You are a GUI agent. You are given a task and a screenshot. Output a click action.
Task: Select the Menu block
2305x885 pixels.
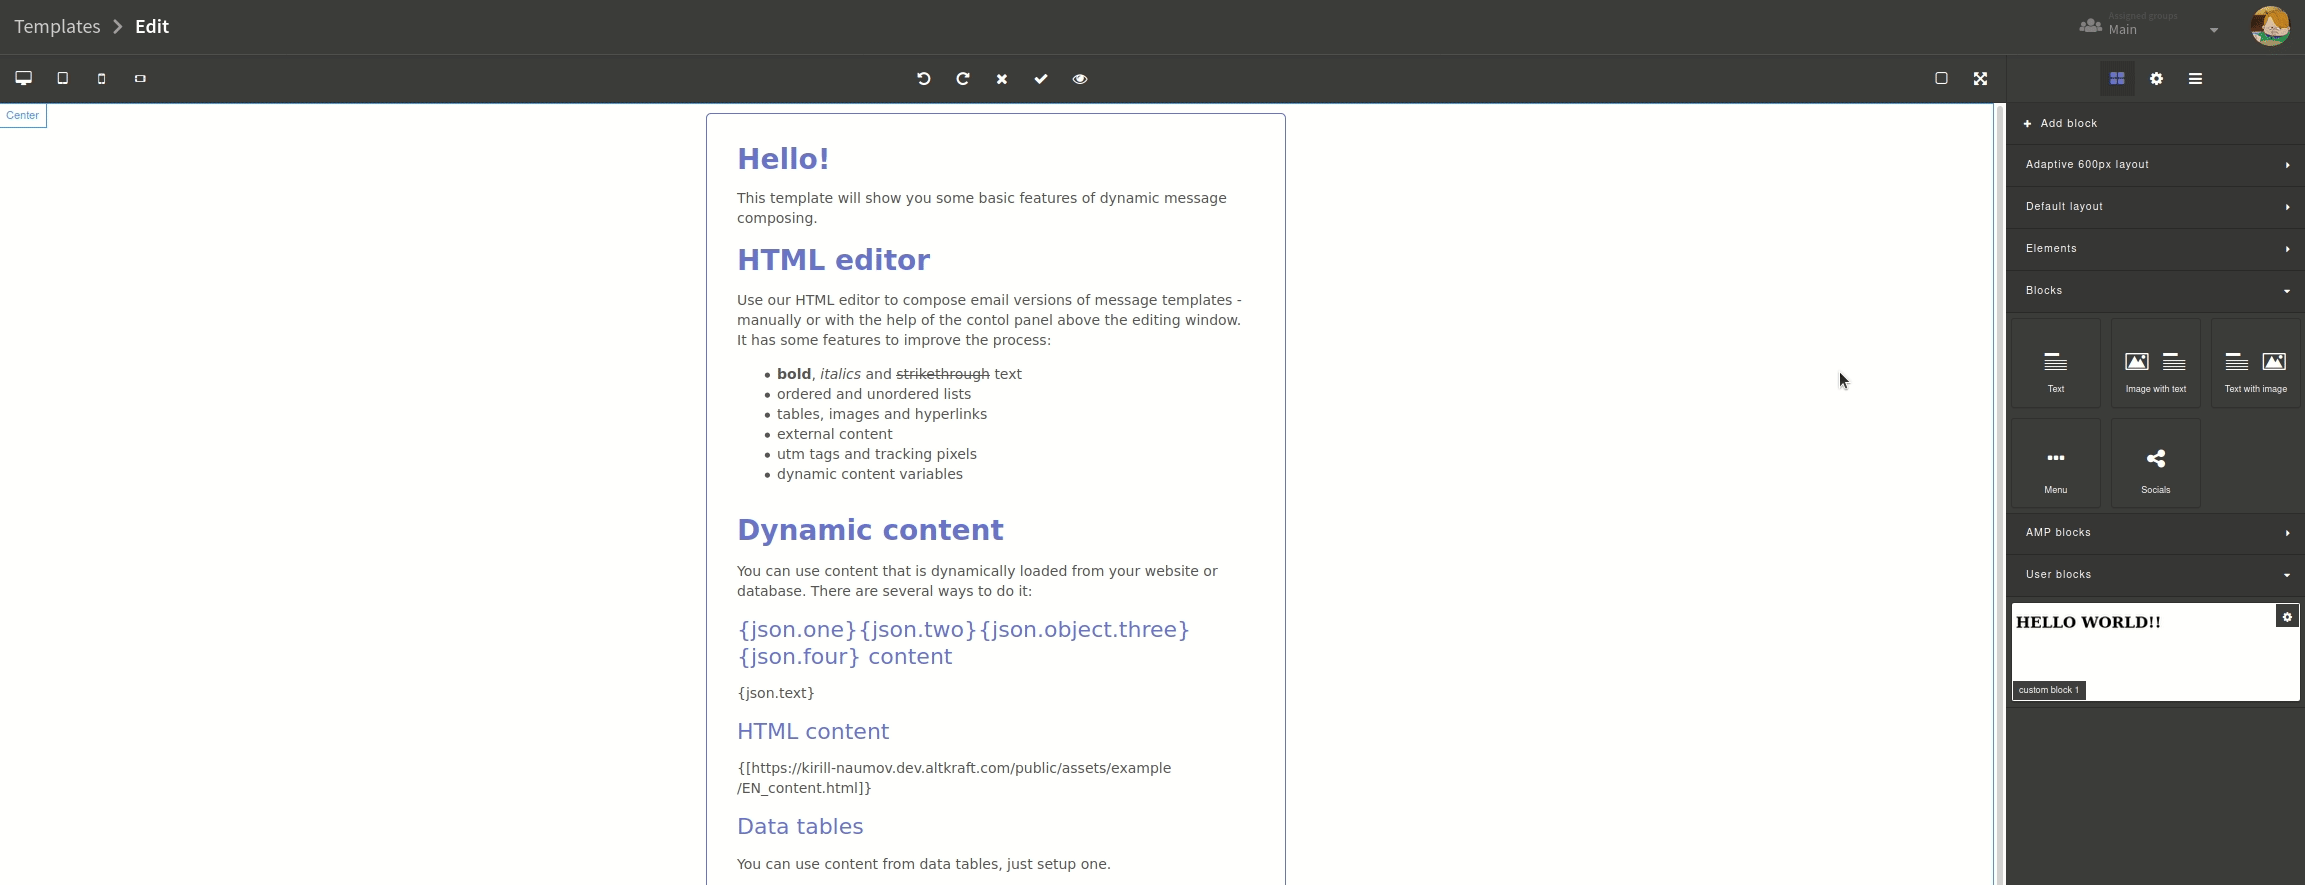click(x=2055, y=464)
